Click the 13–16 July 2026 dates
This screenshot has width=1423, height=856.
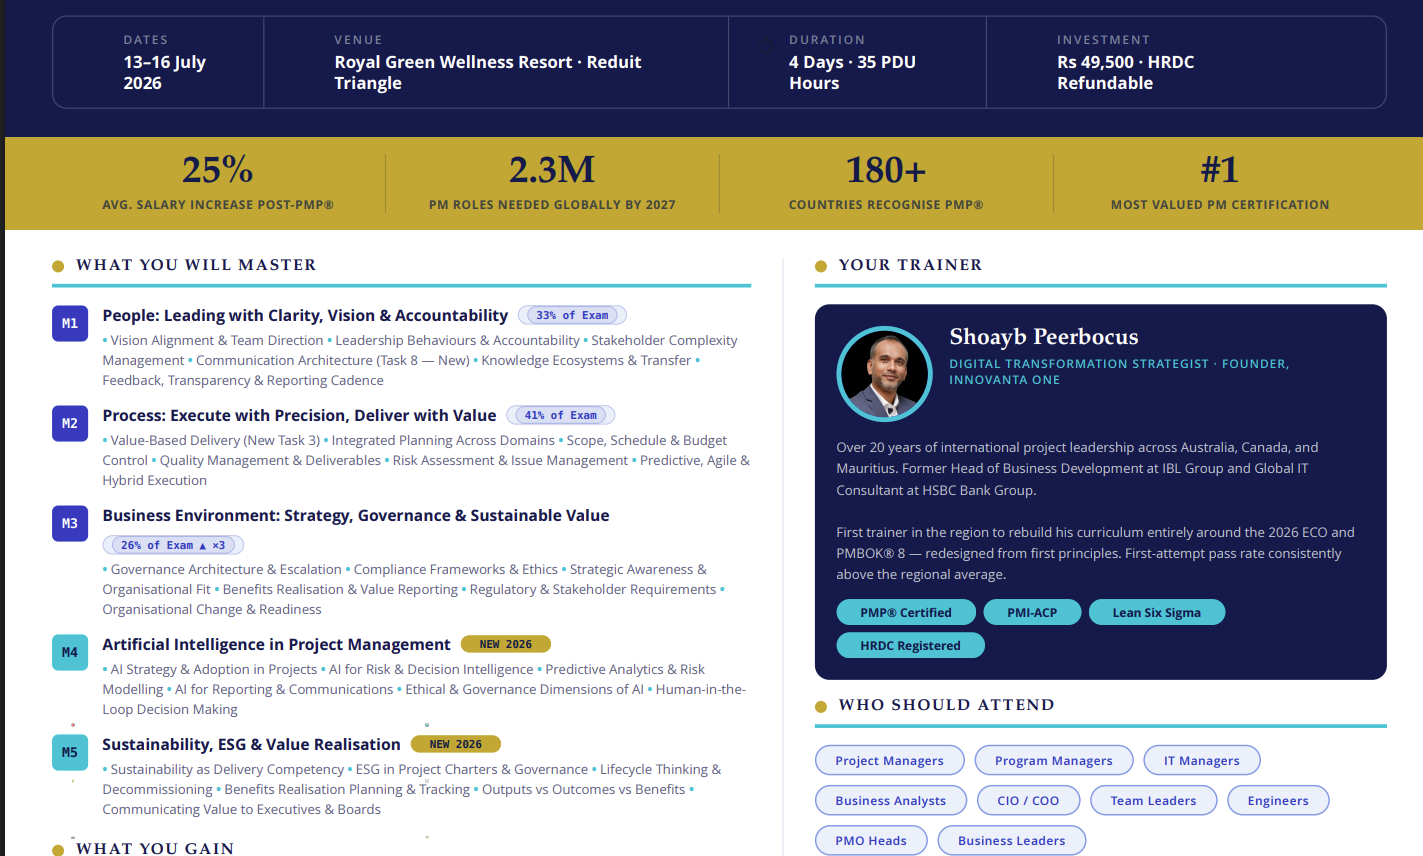(x=164, y=72)
